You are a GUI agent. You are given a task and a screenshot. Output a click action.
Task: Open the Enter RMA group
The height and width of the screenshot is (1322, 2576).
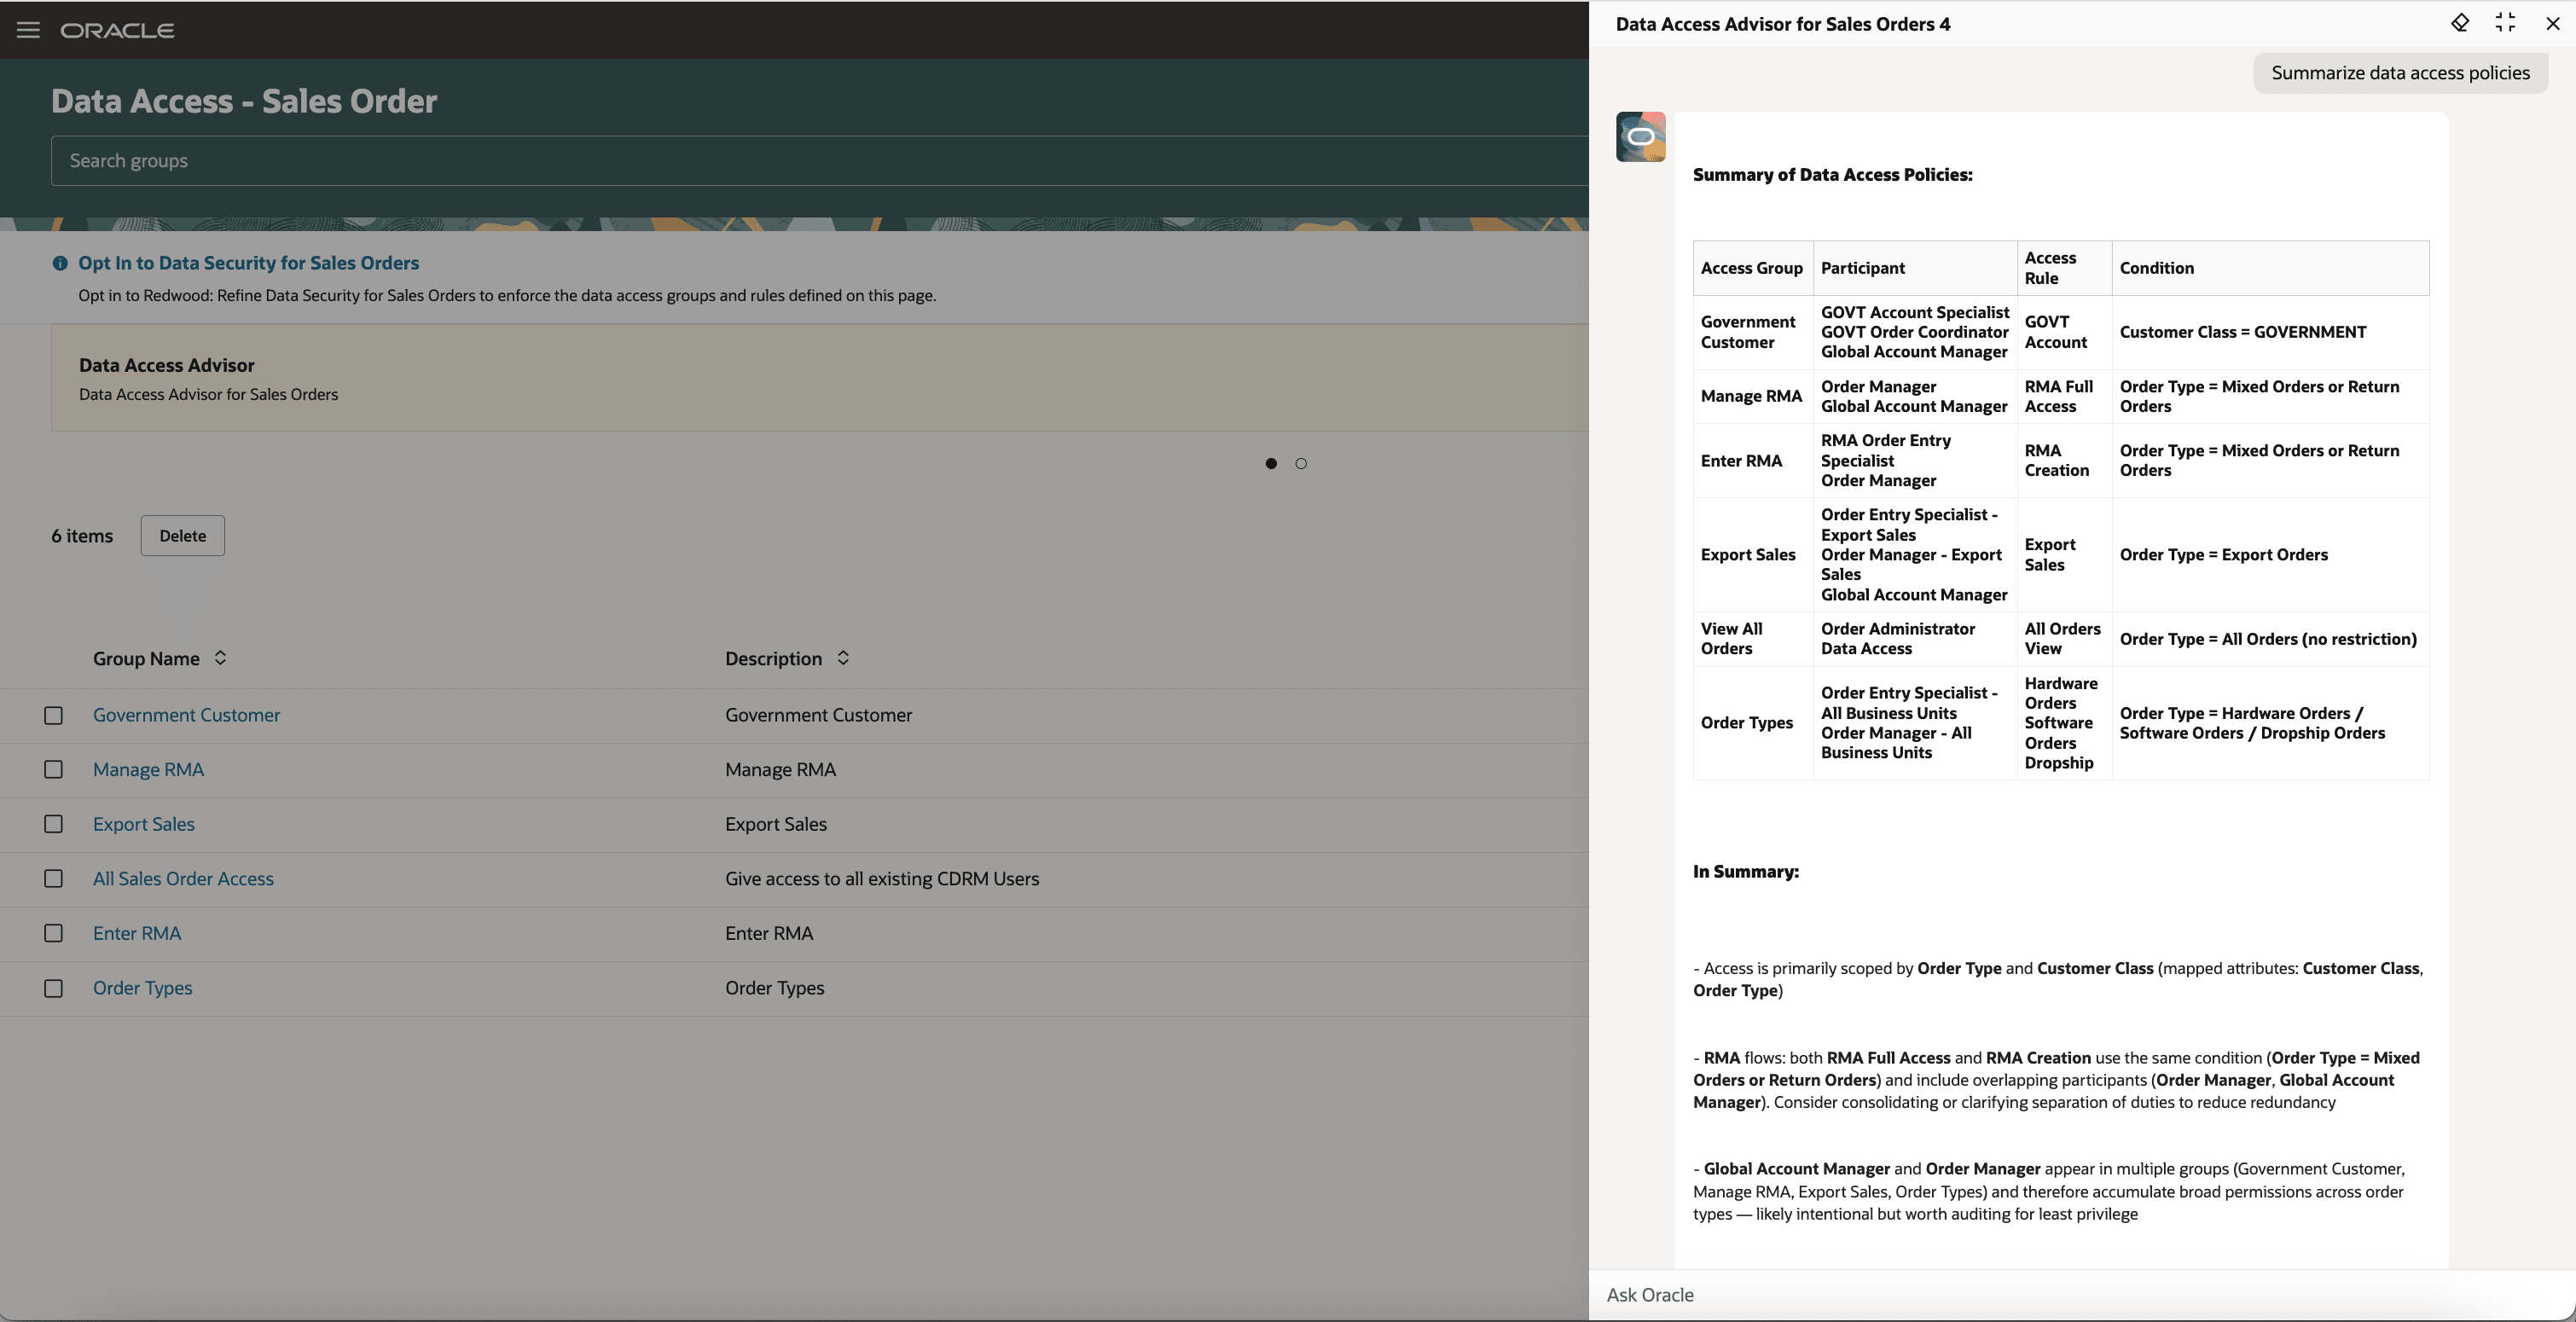click(137, 933)
